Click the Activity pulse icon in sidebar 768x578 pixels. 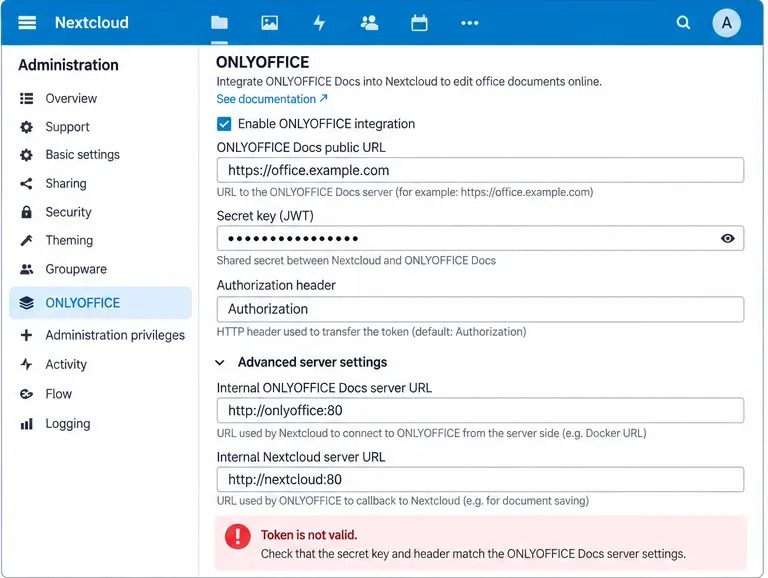click(x=26, y=364)
